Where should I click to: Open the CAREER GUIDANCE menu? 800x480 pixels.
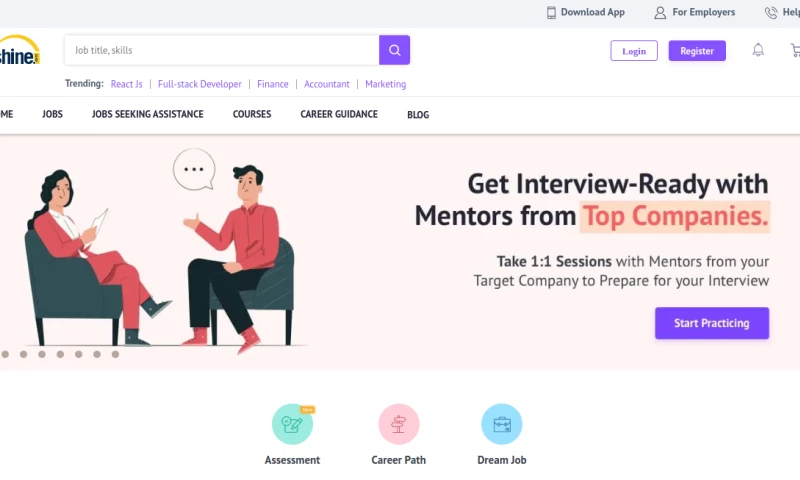click(339, 114)
